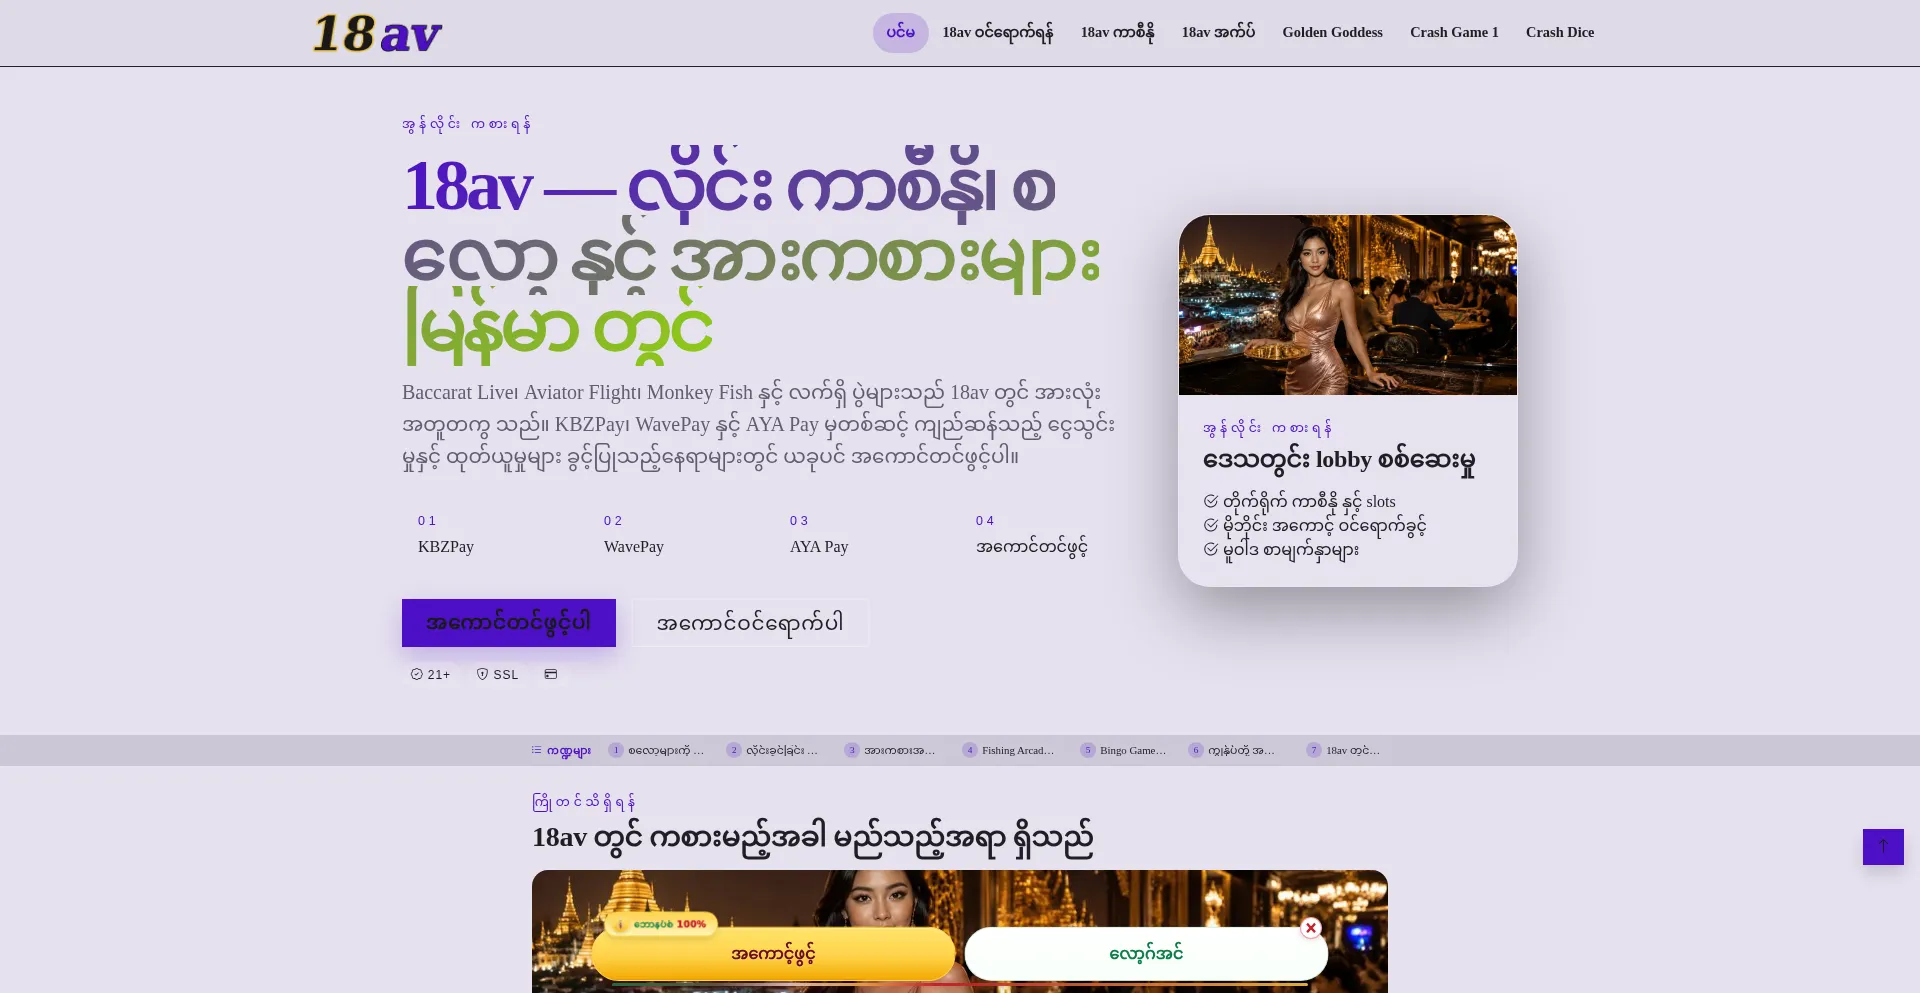
Task: Click the 21+ age badge icon
Action: [417, 674]
